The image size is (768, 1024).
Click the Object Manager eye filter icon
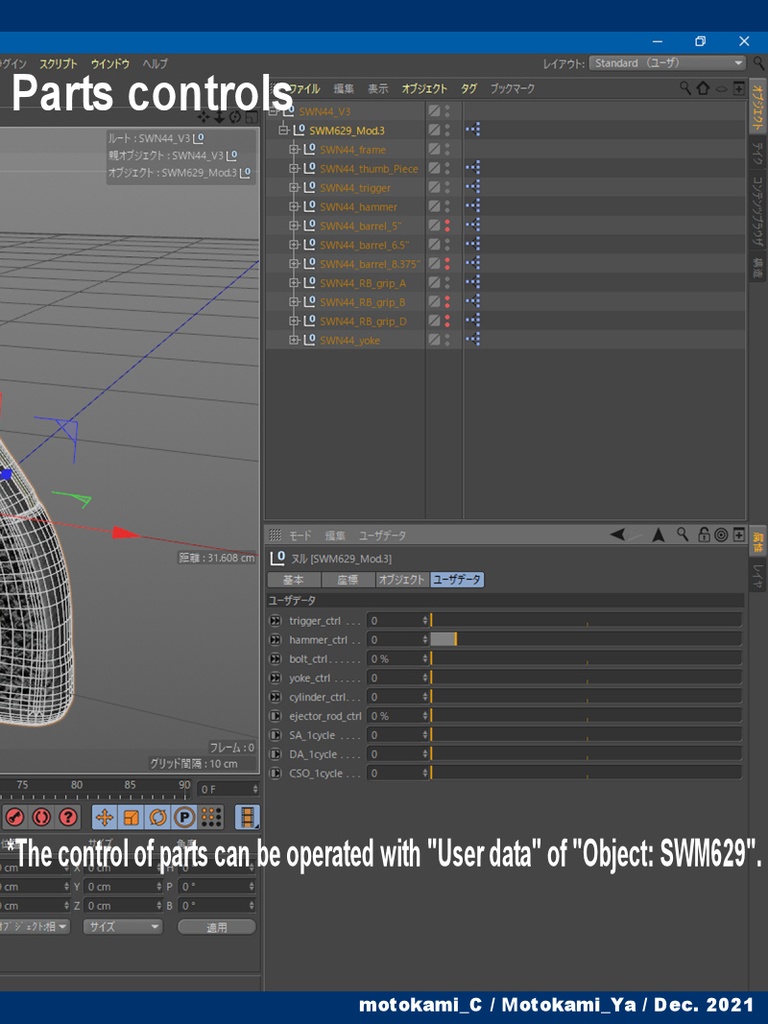pyautogui.click(x=721, y=88)
